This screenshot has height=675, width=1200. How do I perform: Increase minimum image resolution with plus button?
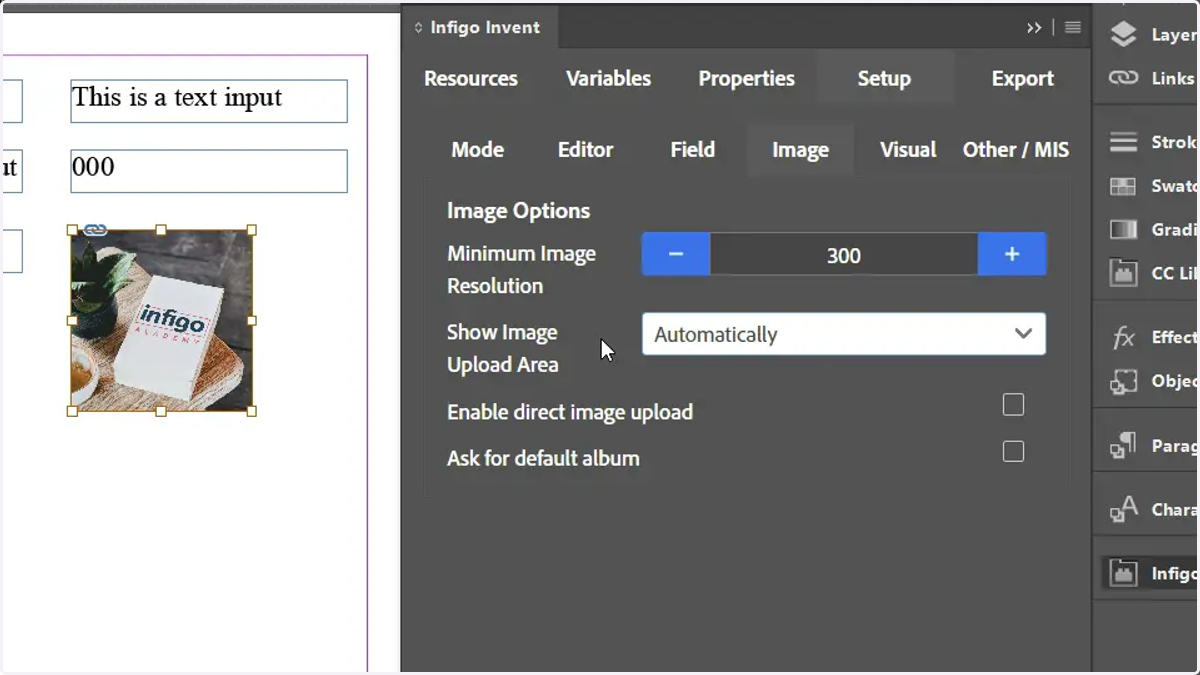tap(1012, 254)
